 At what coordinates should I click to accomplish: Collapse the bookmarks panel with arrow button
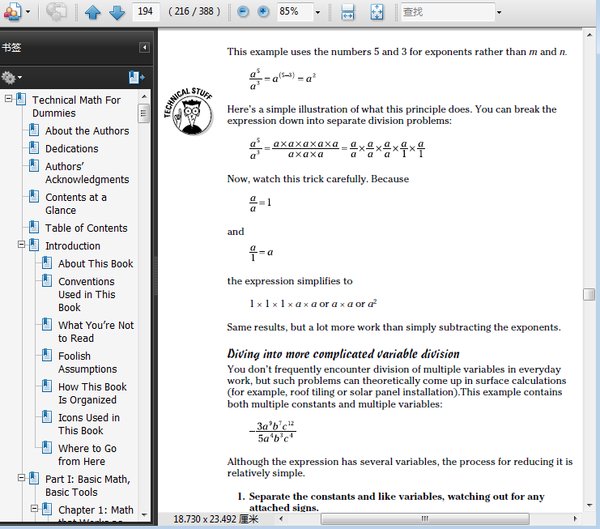(144, 47)
